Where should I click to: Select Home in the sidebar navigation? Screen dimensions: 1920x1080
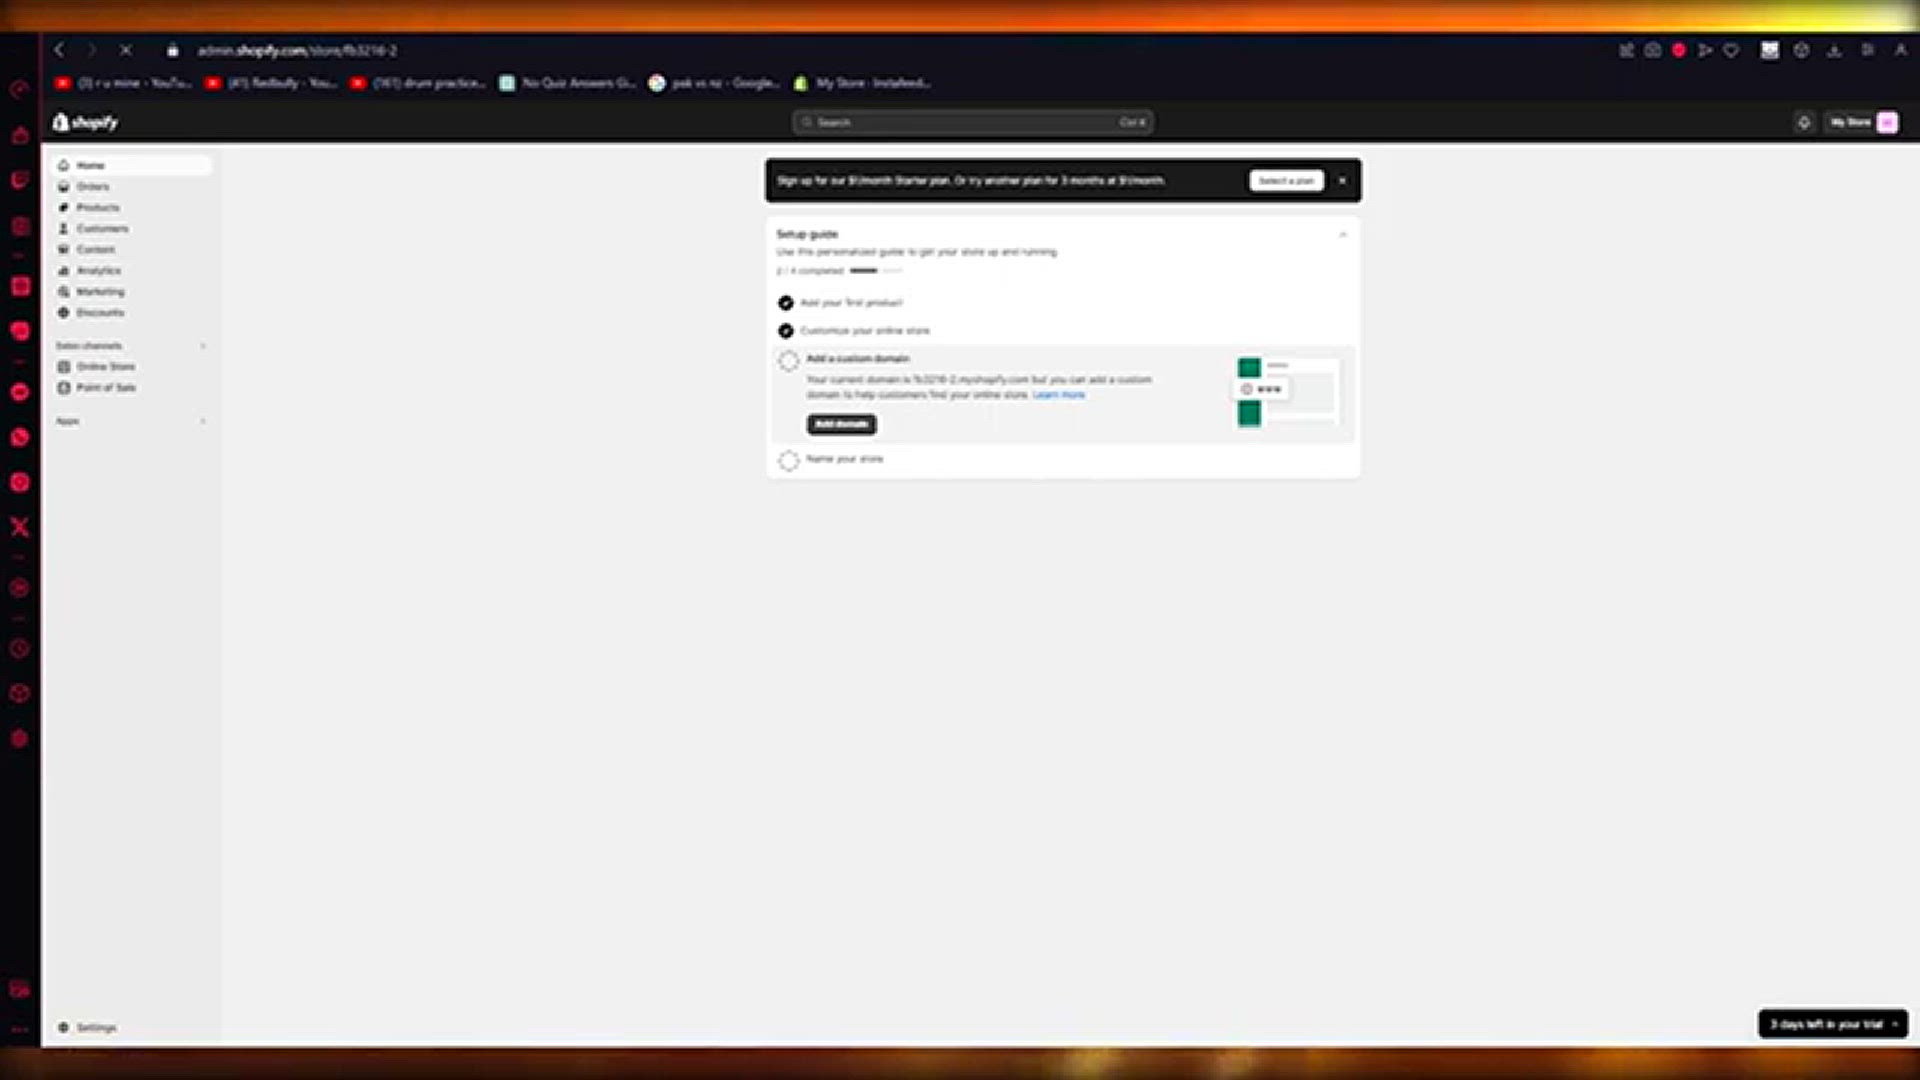(x=91, y=165)
